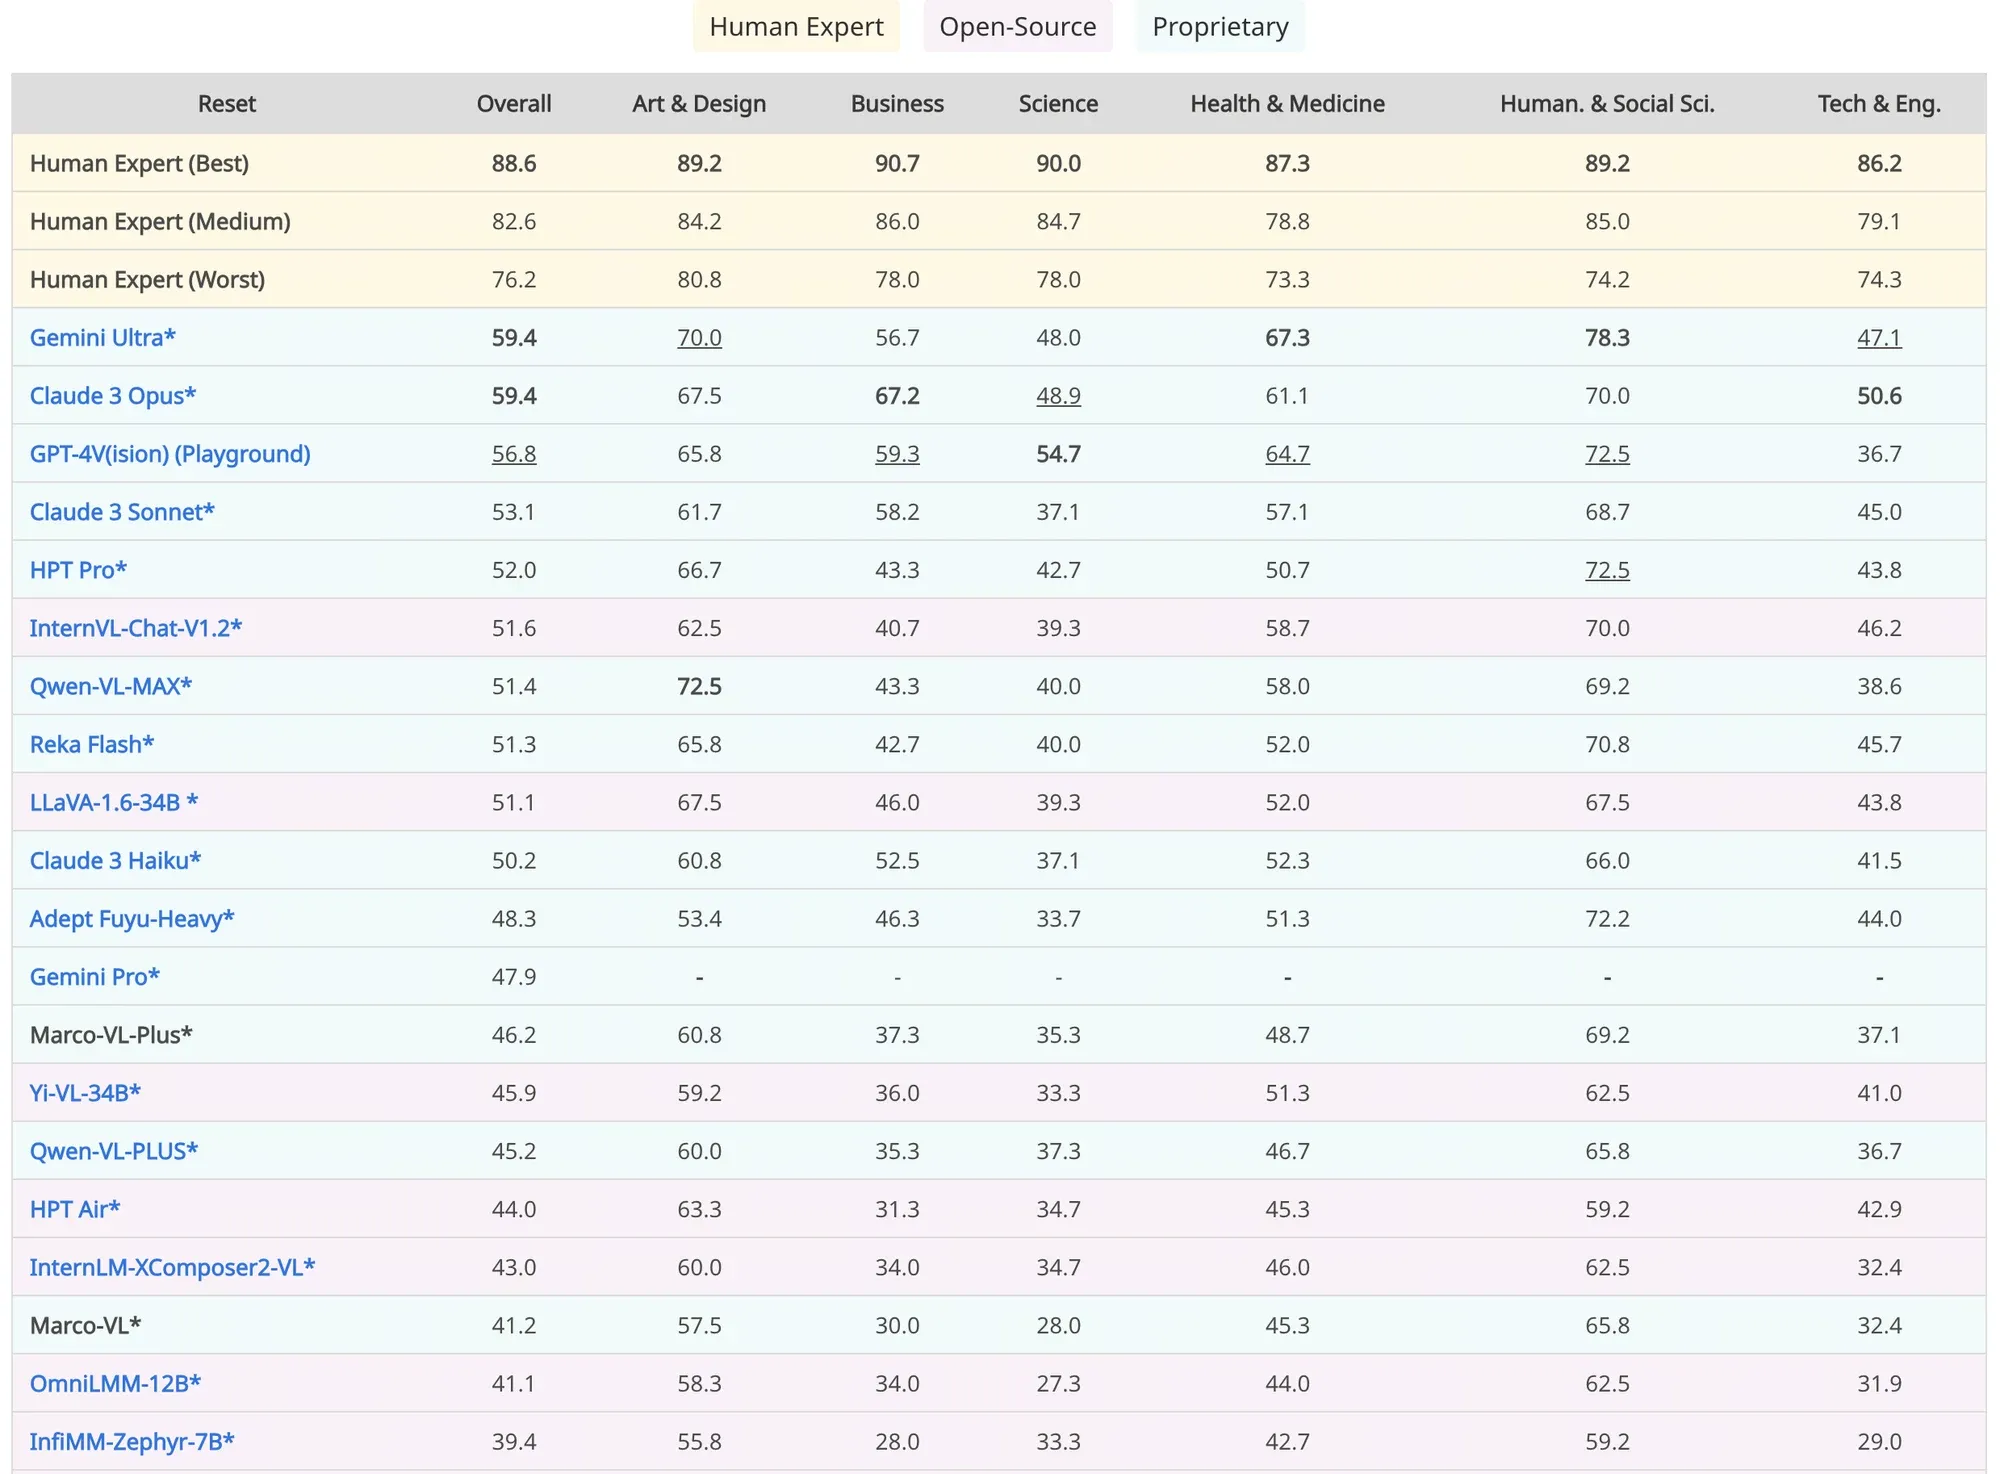Open the LLaVA-1.6-34B link
This screenshot has height=1474, width=2000.
[113, 803]
